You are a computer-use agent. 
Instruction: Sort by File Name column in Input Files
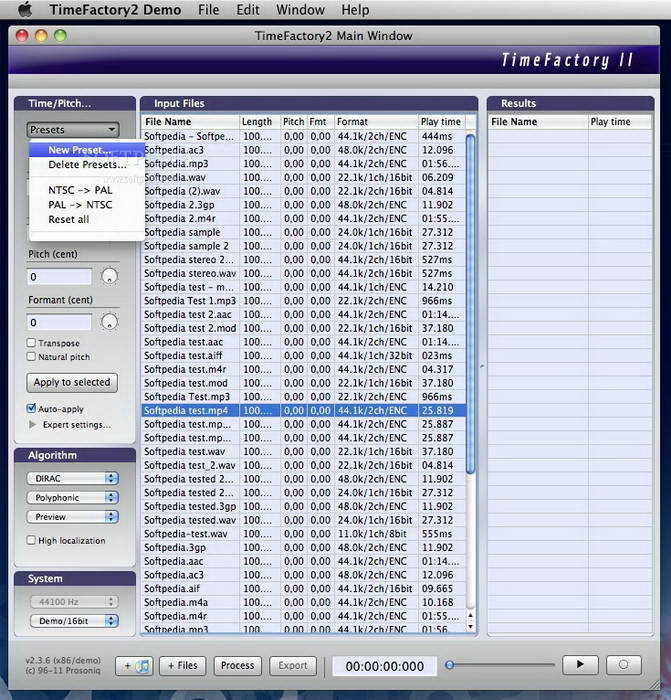191,122
